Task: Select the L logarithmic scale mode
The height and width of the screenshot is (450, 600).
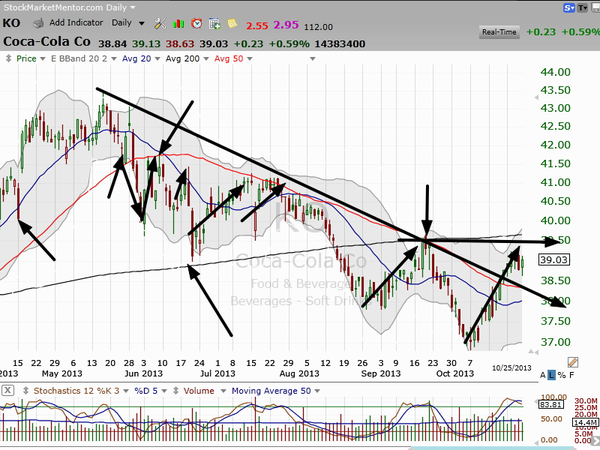Action: (x=551, y=375)
